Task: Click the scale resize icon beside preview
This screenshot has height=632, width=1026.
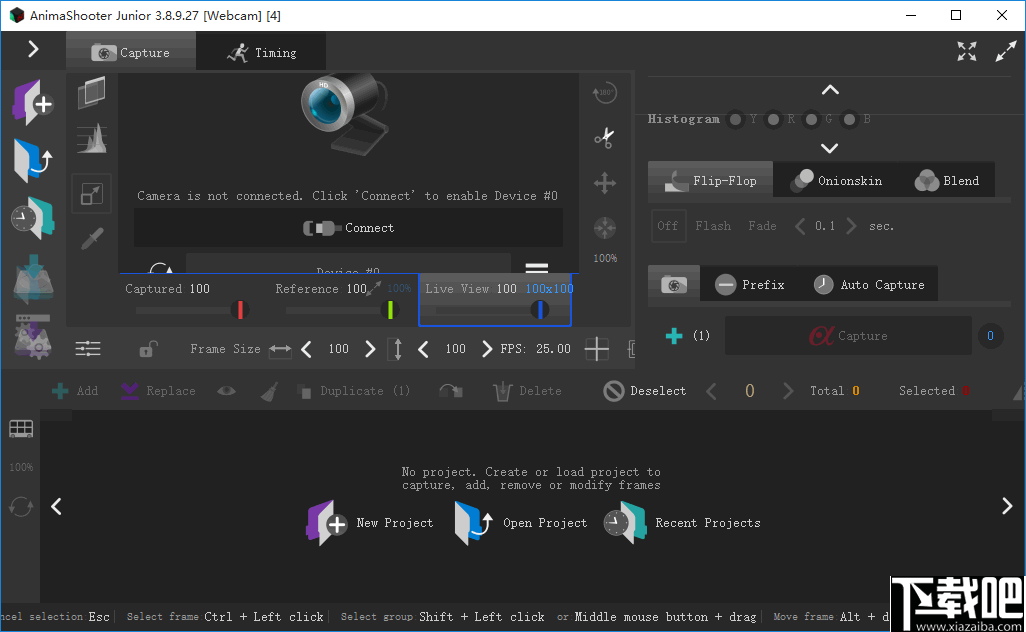Action: click(92, 194)
